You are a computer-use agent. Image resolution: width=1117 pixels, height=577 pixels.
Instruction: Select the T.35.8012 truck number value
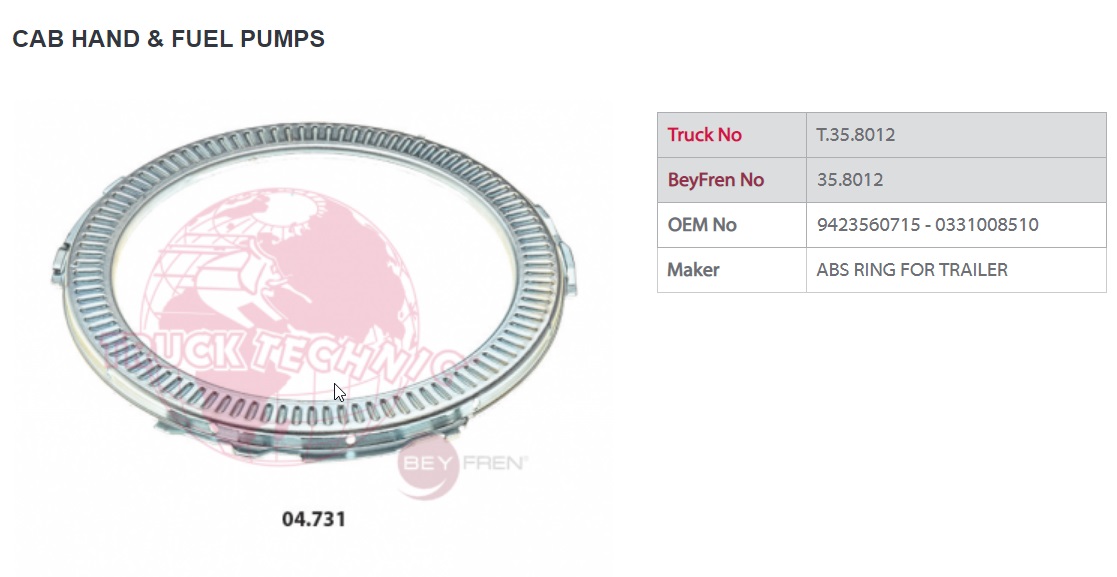point(856,135)
